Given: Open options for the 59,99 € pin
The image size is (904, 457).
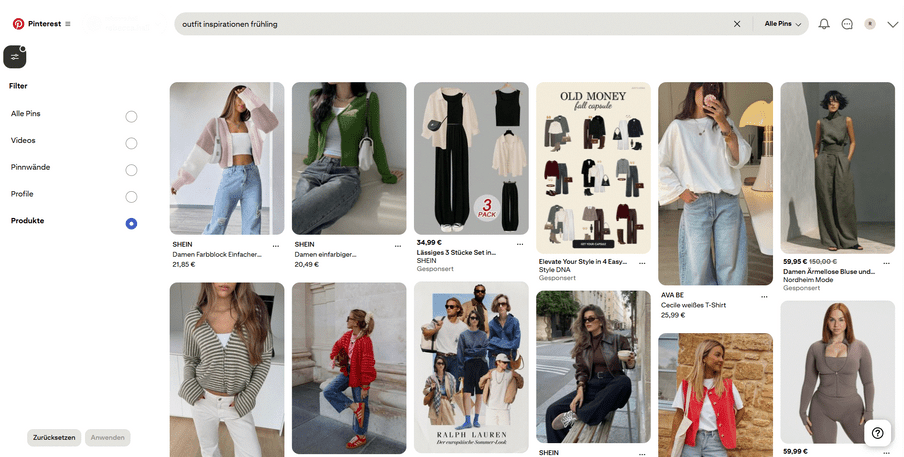Looking at the screenshot, I should coord(887,454).
